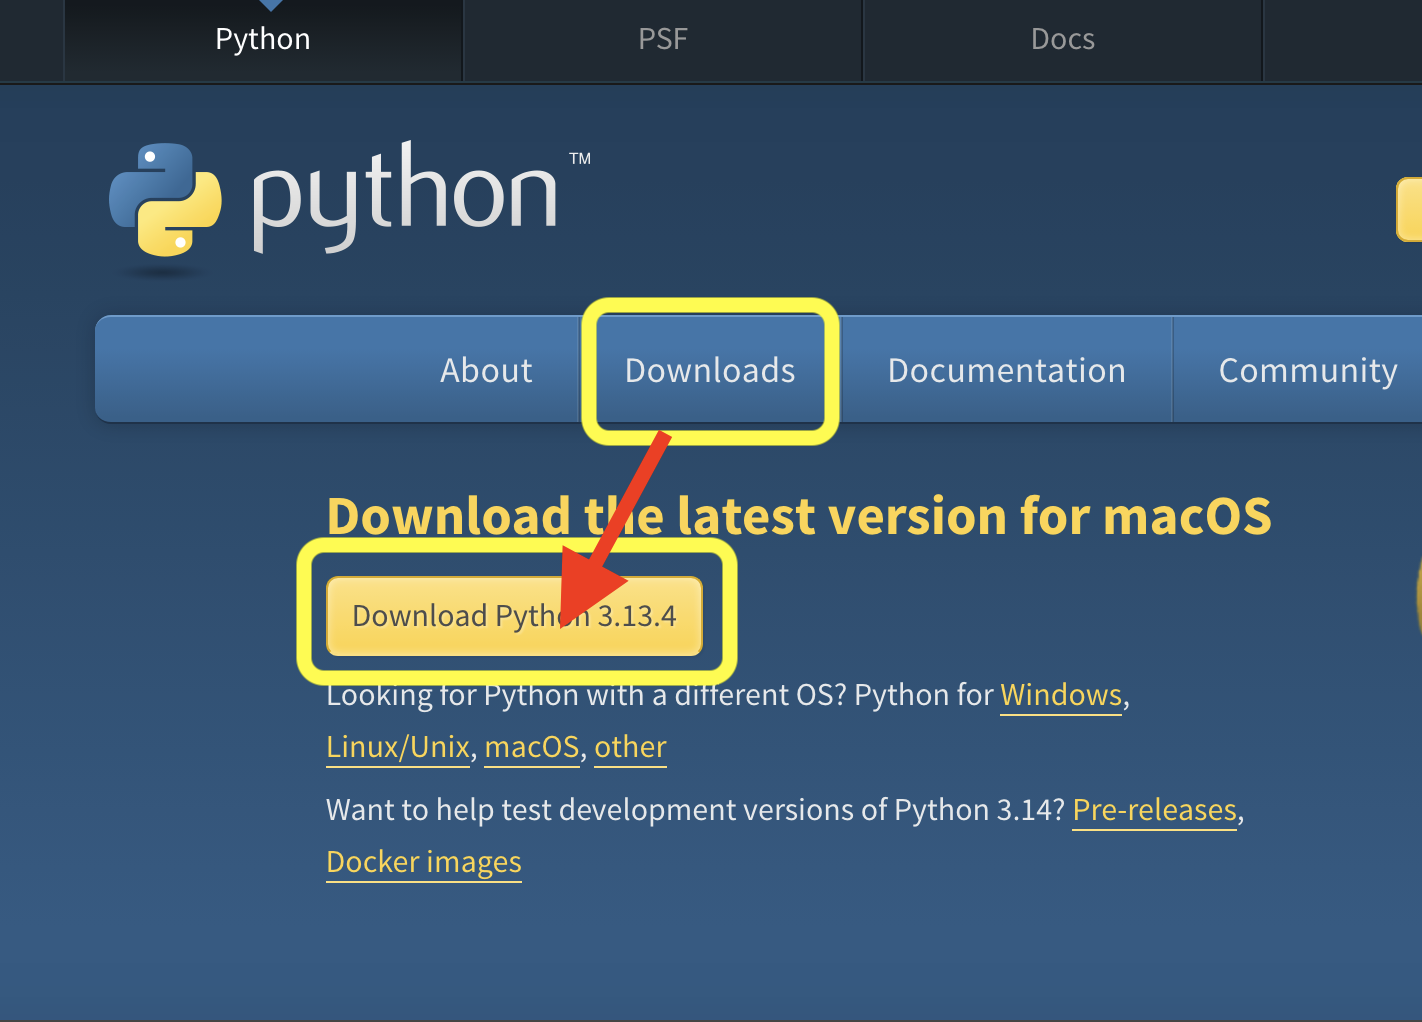
Task: Click Download Python 3.13.4 button
Action: (x=514, y=616)
